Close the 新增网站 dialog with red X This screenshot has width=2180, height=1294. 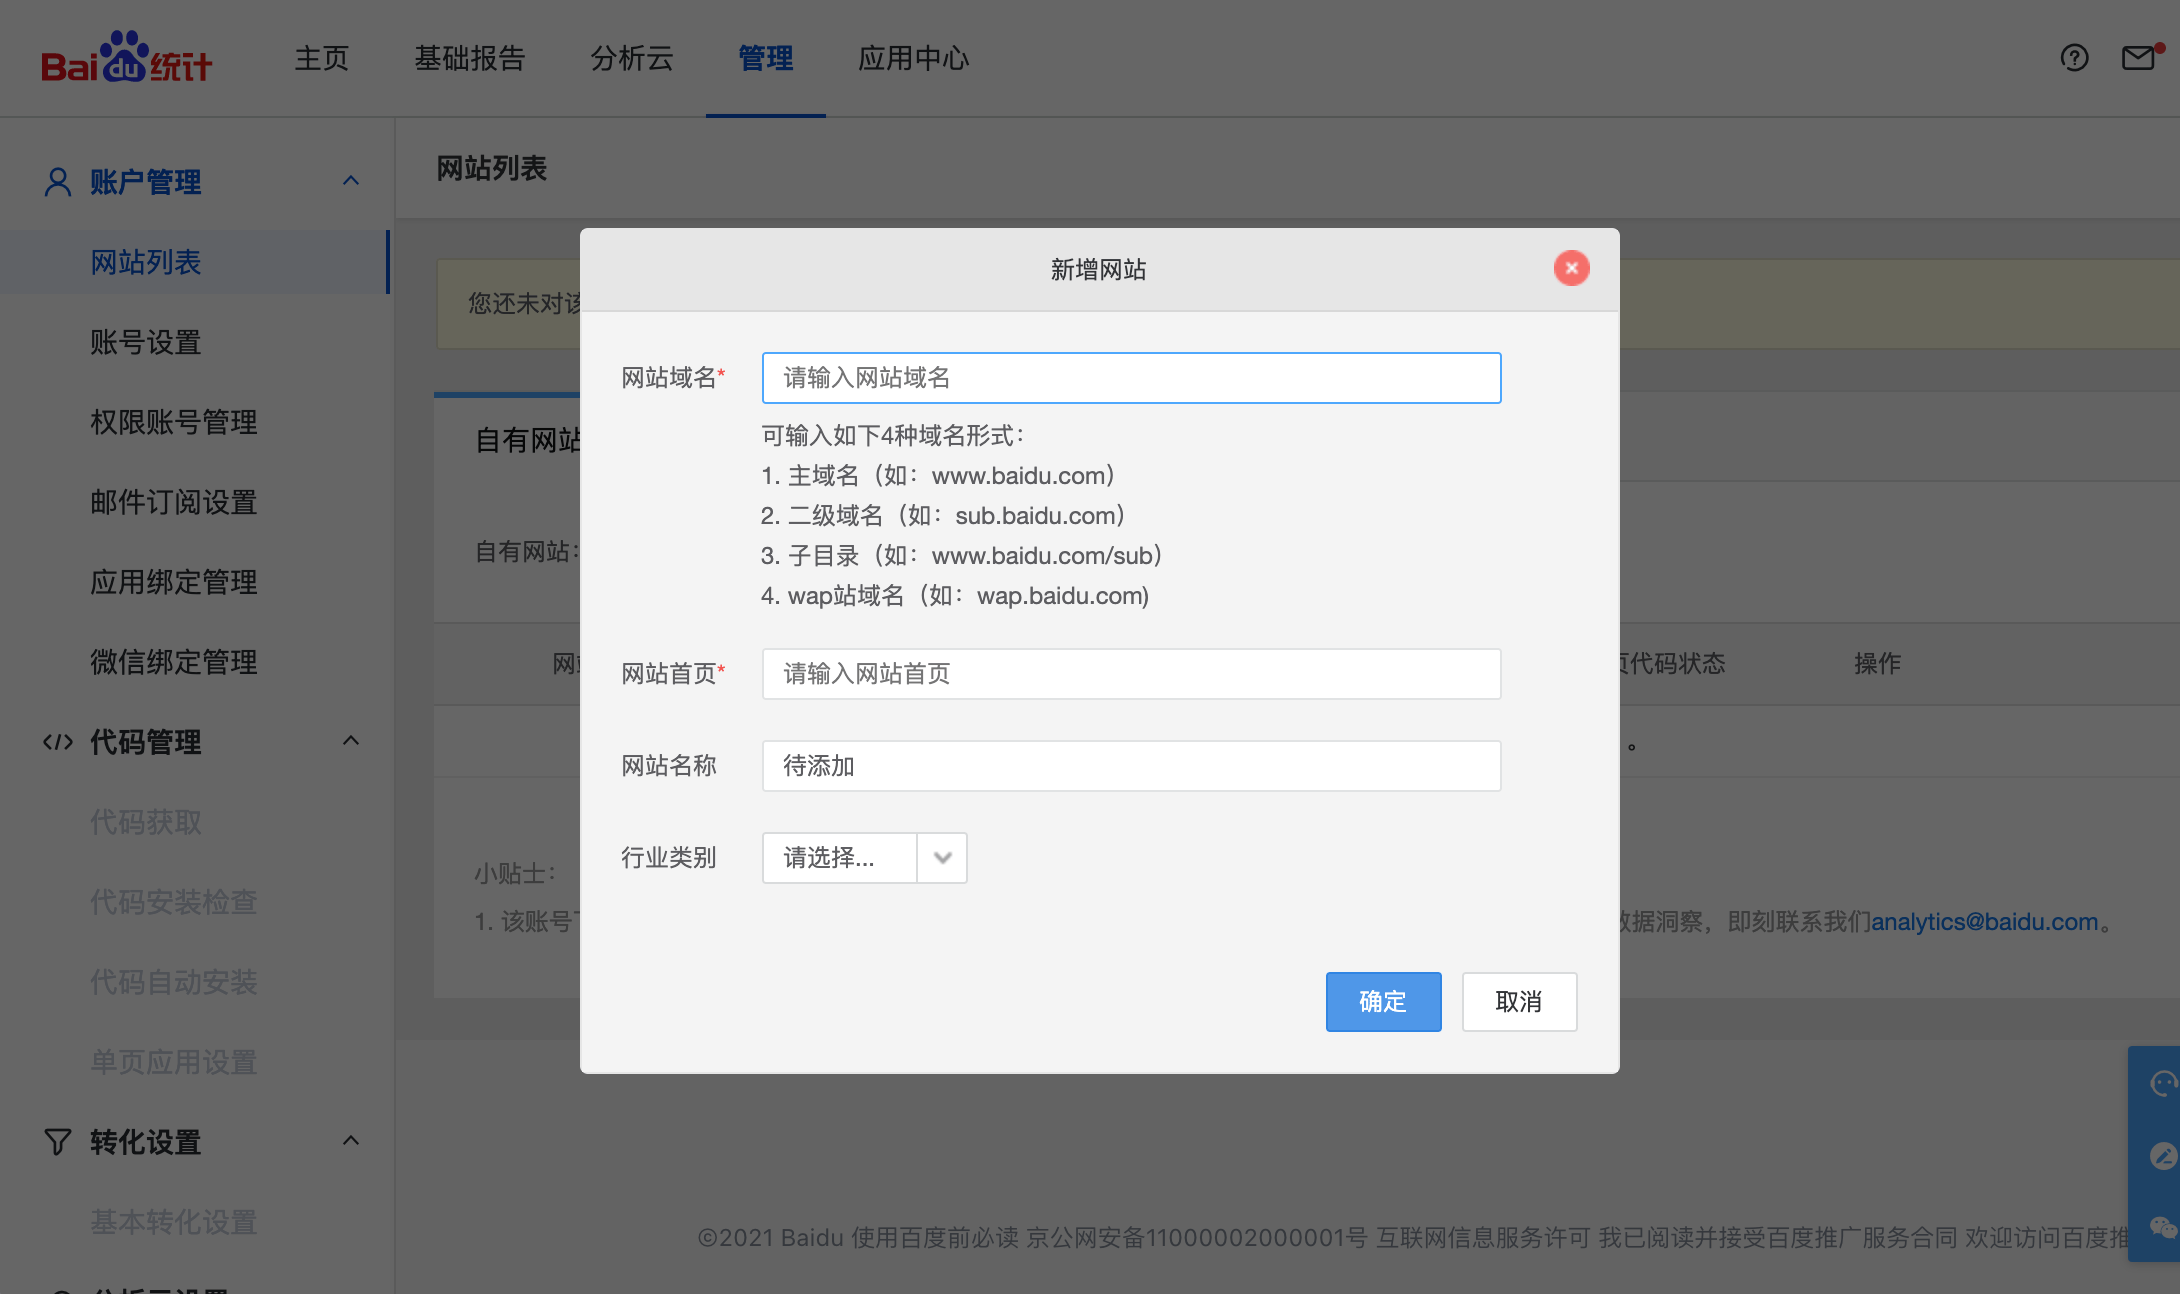click(x=1571, y=268)
